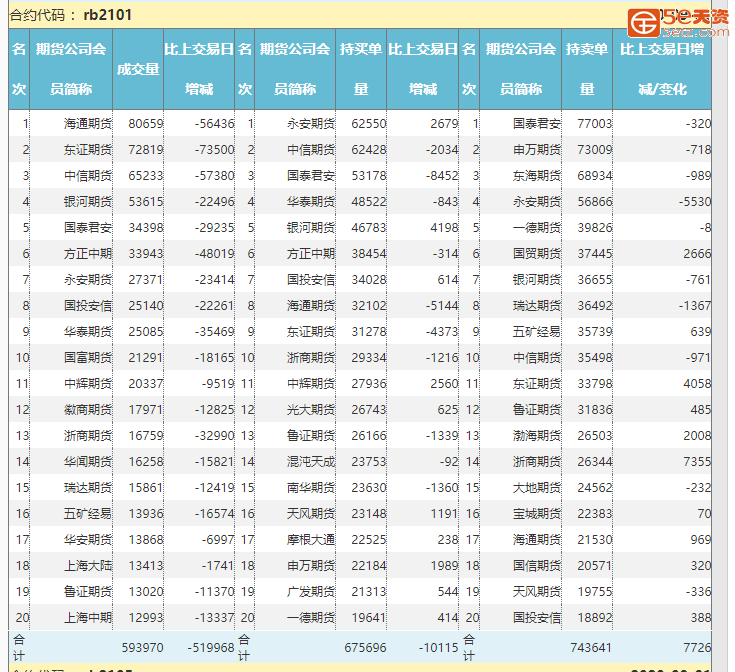This screenshot has width=735, height=672.
Task: Click the volume value 80659
Action: pos(146,124)
